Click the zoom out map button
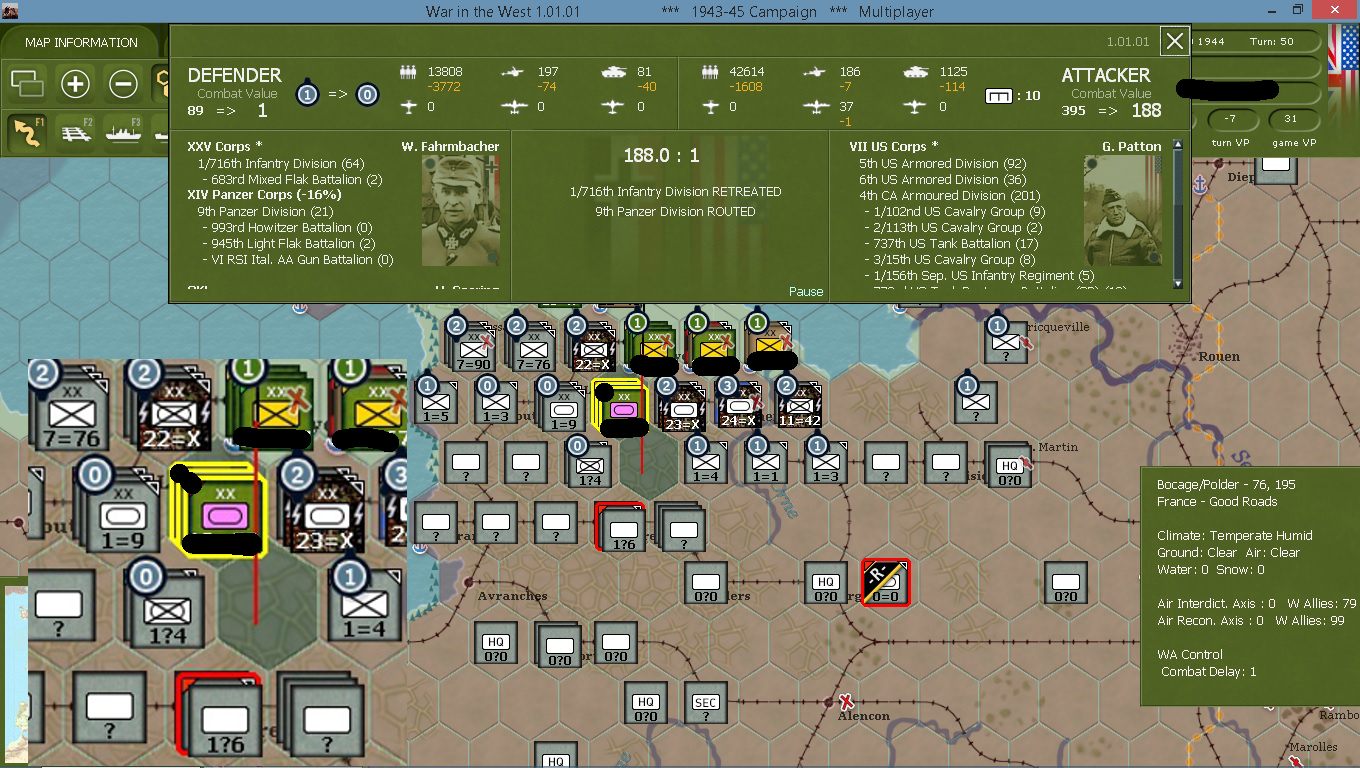 click(123, 84)
